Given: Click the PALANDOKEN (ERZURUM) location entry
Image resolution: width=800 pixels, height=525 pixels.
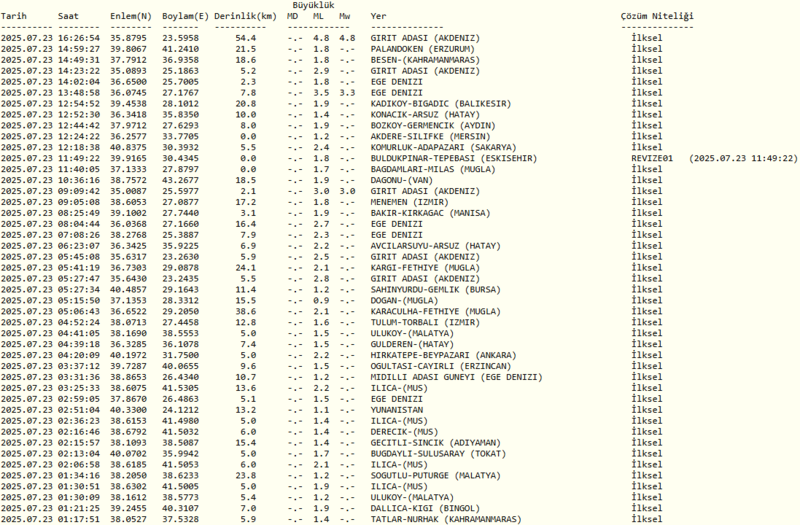Looking at the screenshot, I should (x=423, y=48).
